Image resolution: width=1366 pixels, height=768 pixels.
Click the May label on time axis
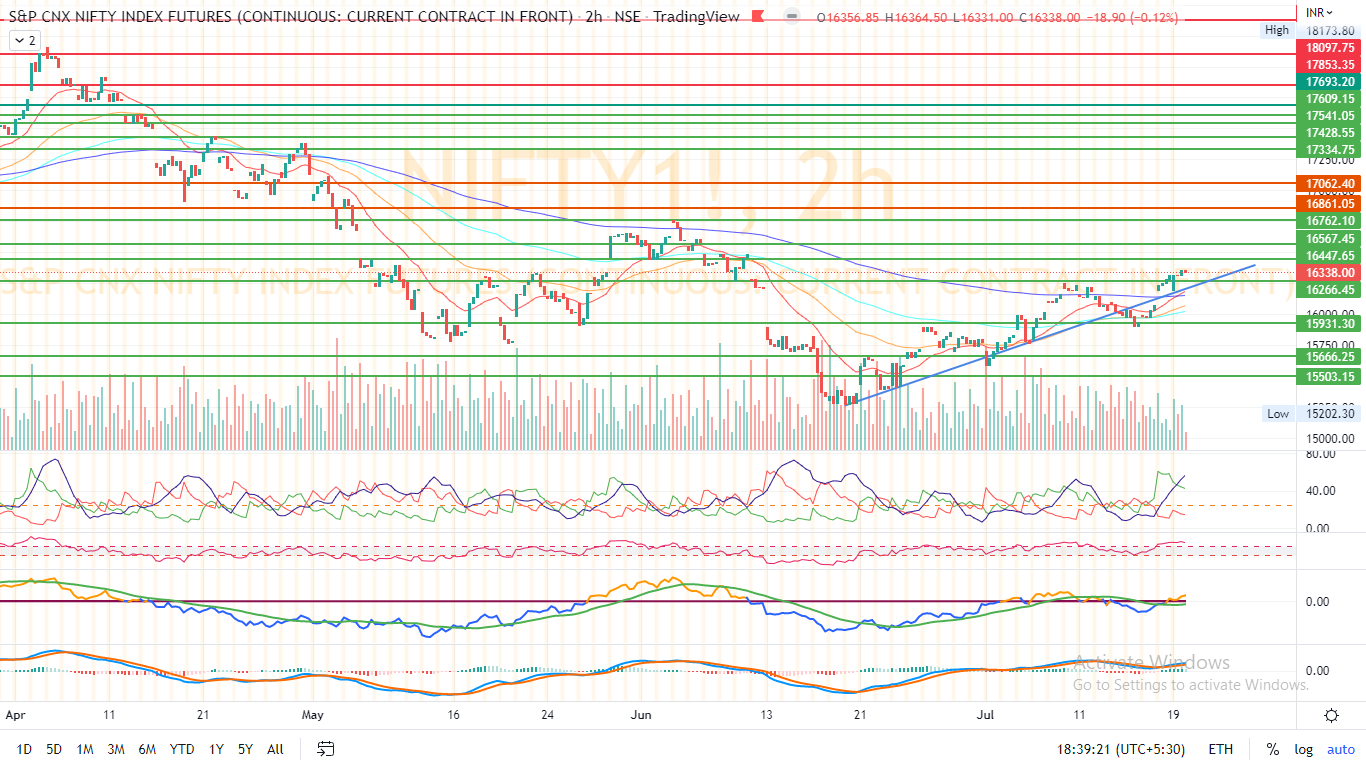point(313,715)
